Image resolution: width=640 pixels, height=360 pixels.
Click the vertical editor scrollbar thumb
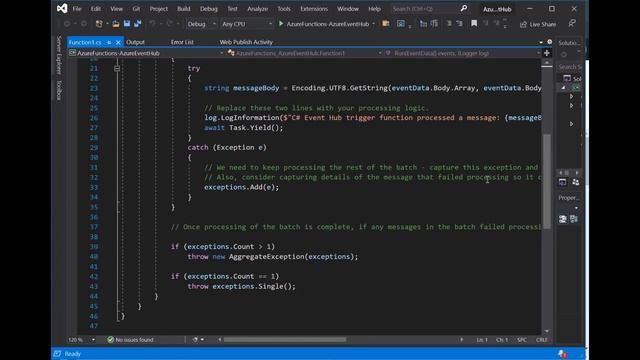[547, 183]
